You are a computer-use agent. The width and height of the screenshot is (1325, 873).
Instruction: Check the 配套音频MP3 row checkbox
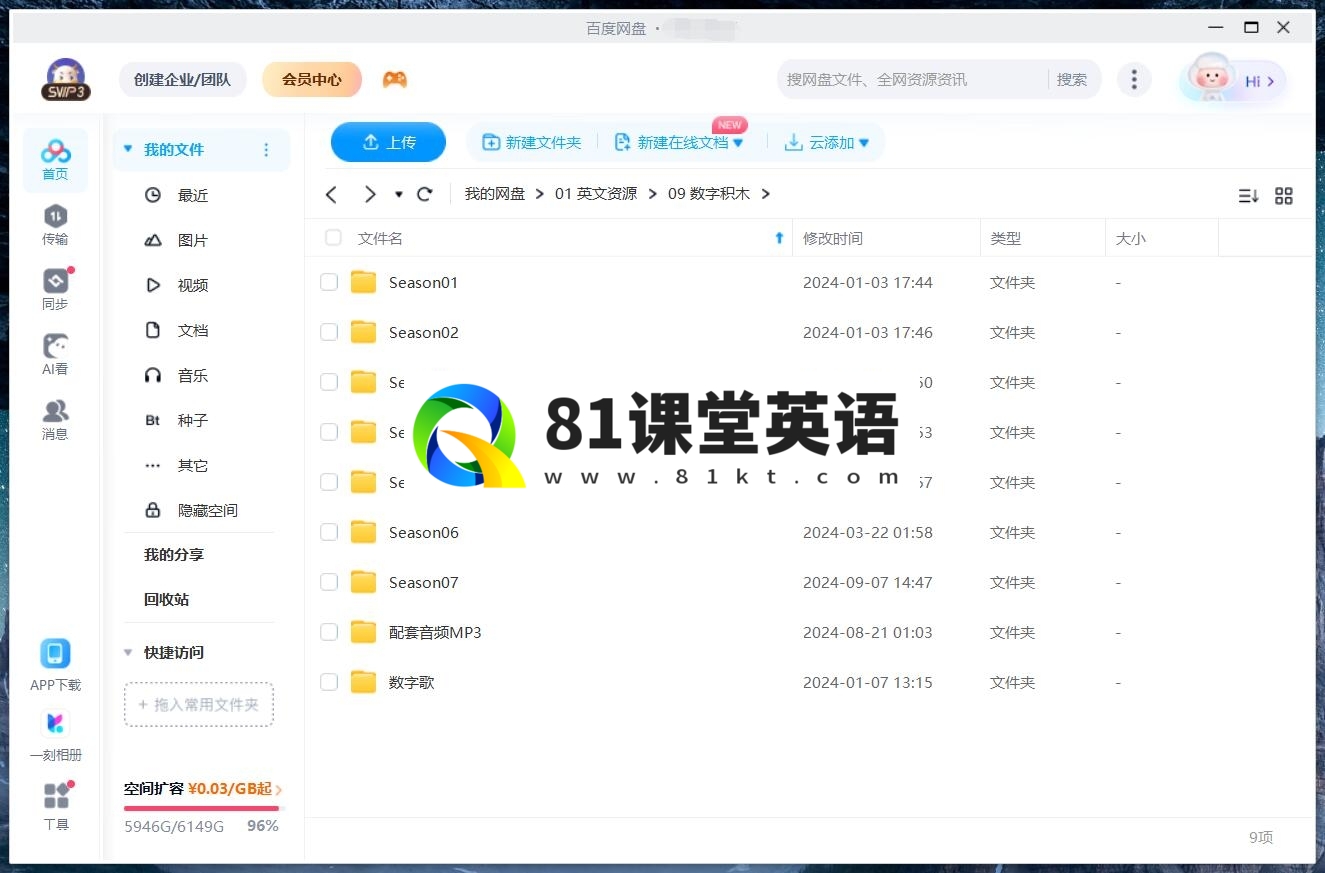tap(329, 632)
